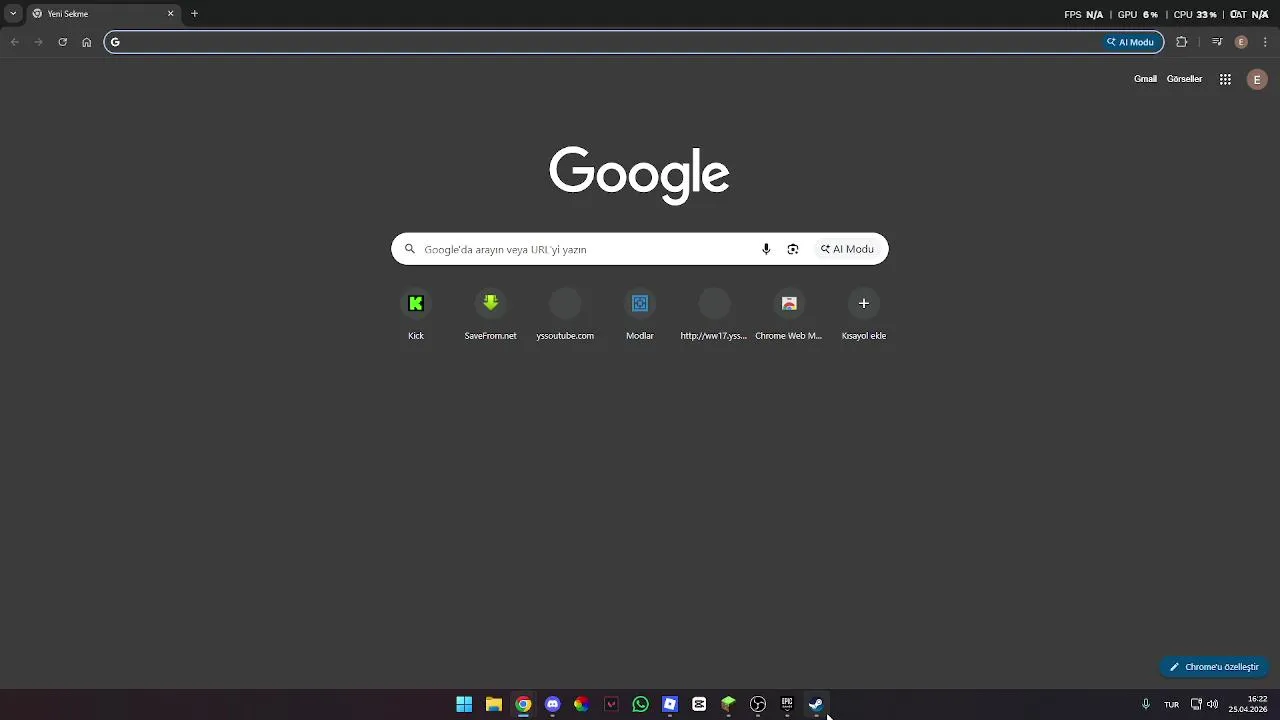Click AI Modu in the address bar
Viewport: 1280px width, 720px height.
[1130, 42]
